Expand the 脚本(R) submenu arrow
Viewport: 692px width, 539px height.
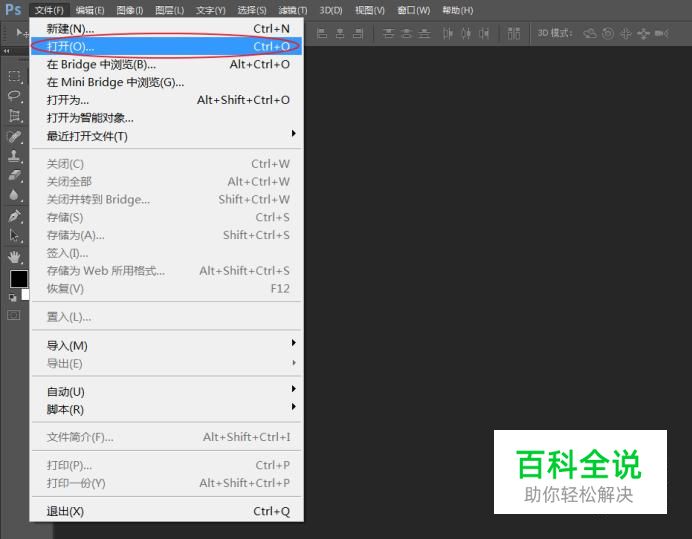click(293, 407)
